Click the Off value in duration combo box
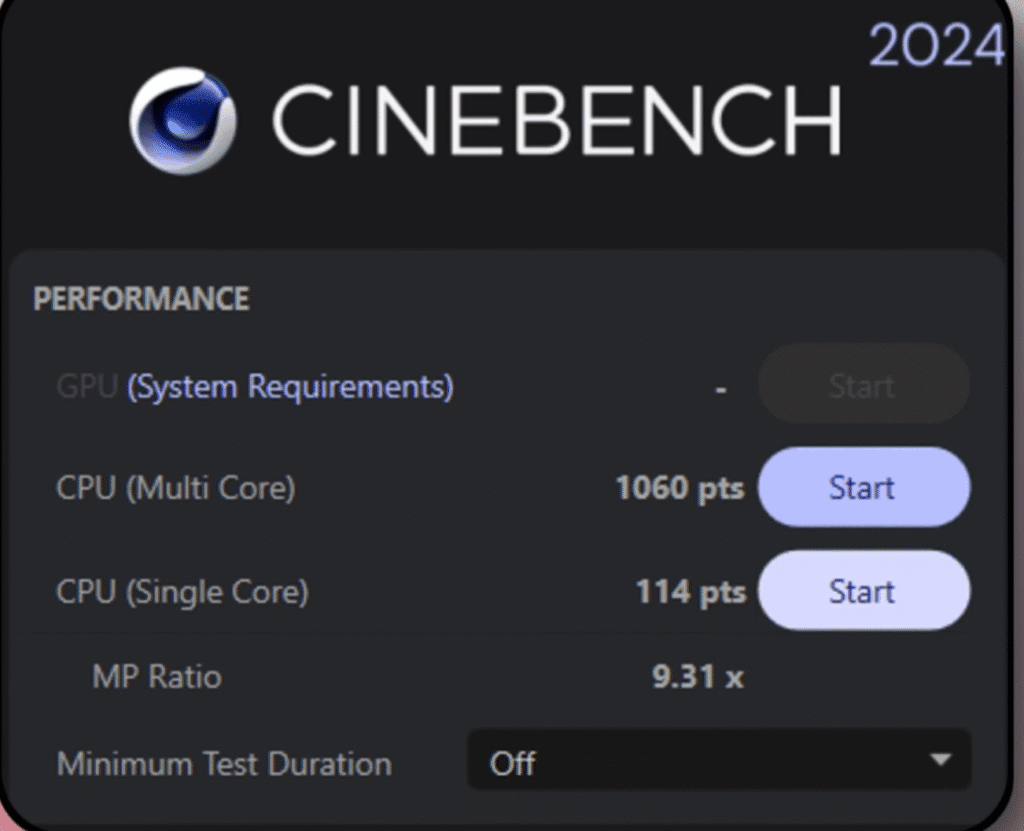1024x831 pixels. (513, 764)
